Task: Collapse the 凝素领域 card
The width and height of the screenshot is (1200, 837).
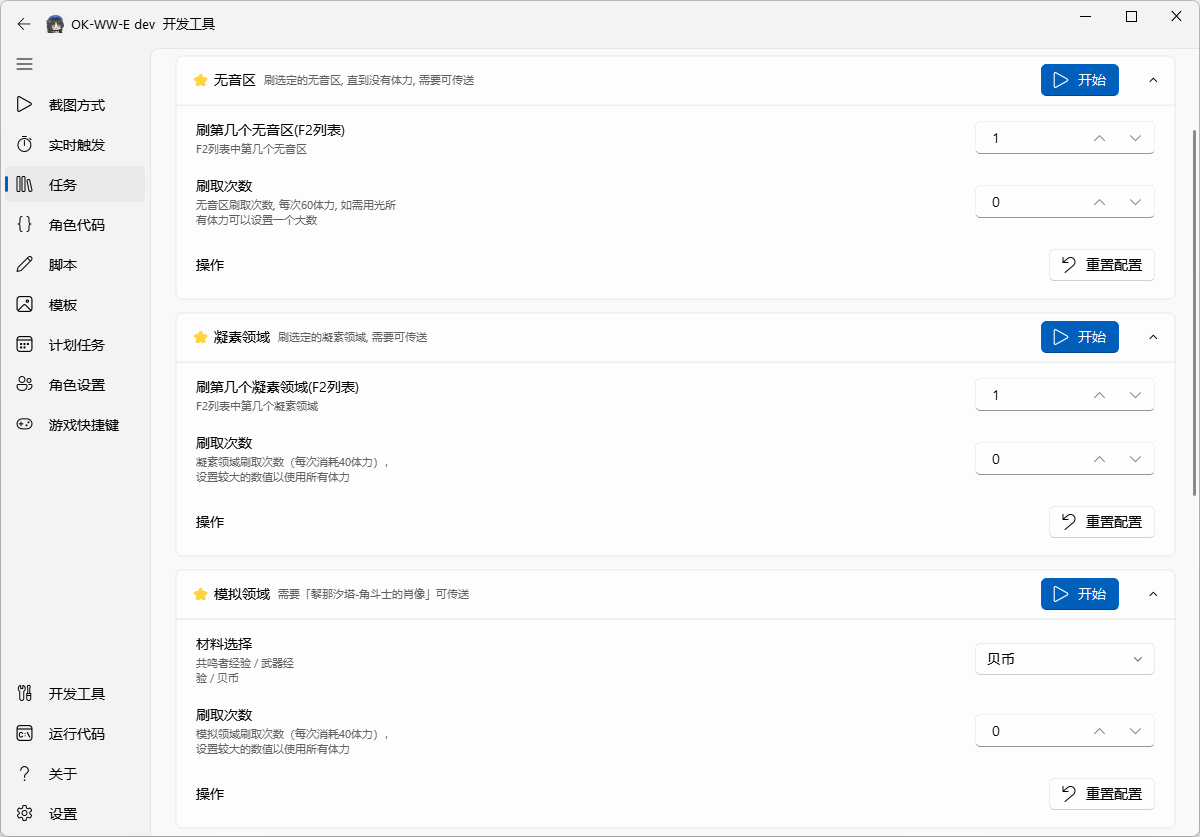Action: [x=1153, y=337]
